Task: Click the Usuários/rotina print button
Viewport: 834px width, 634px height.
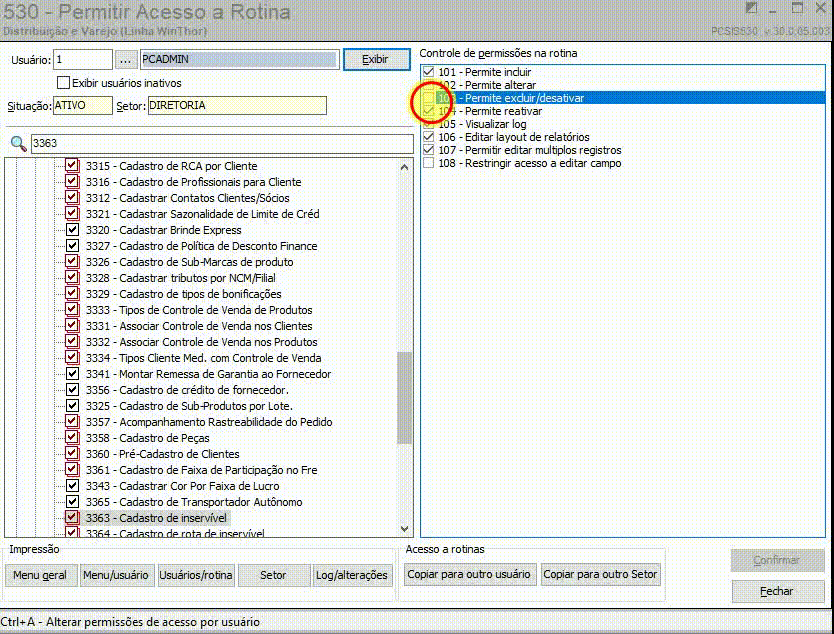Action: click(196, 575)
